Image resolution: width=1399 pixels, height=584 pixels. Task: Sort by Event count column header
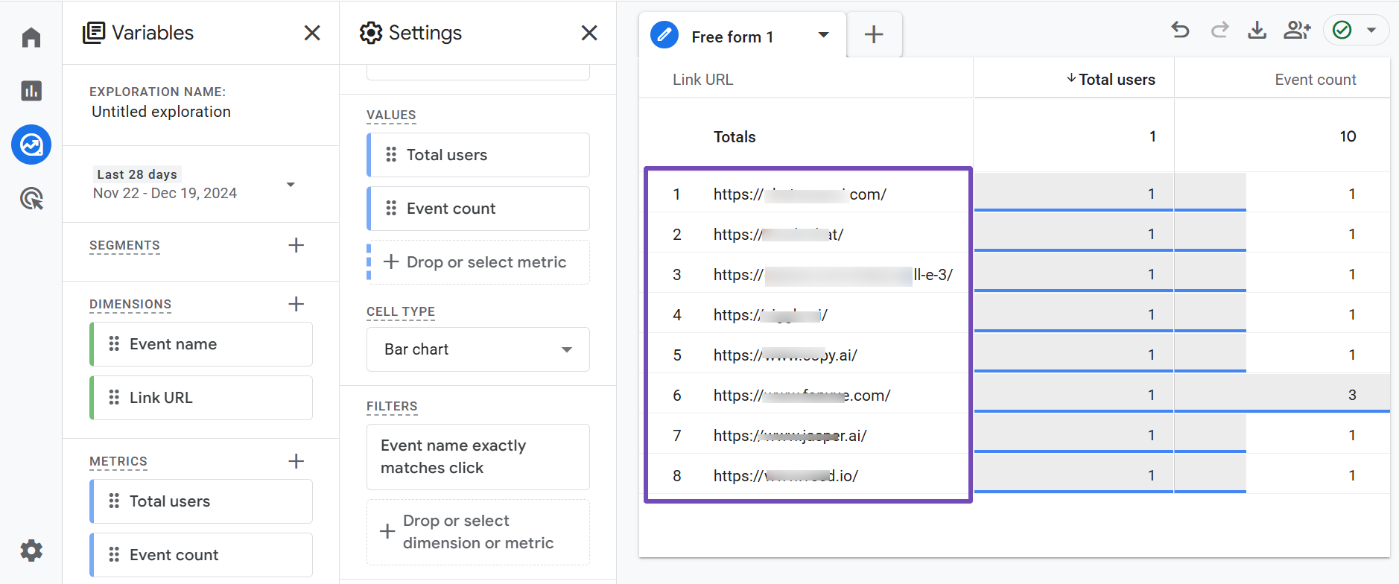click(x=1315, y=80)
